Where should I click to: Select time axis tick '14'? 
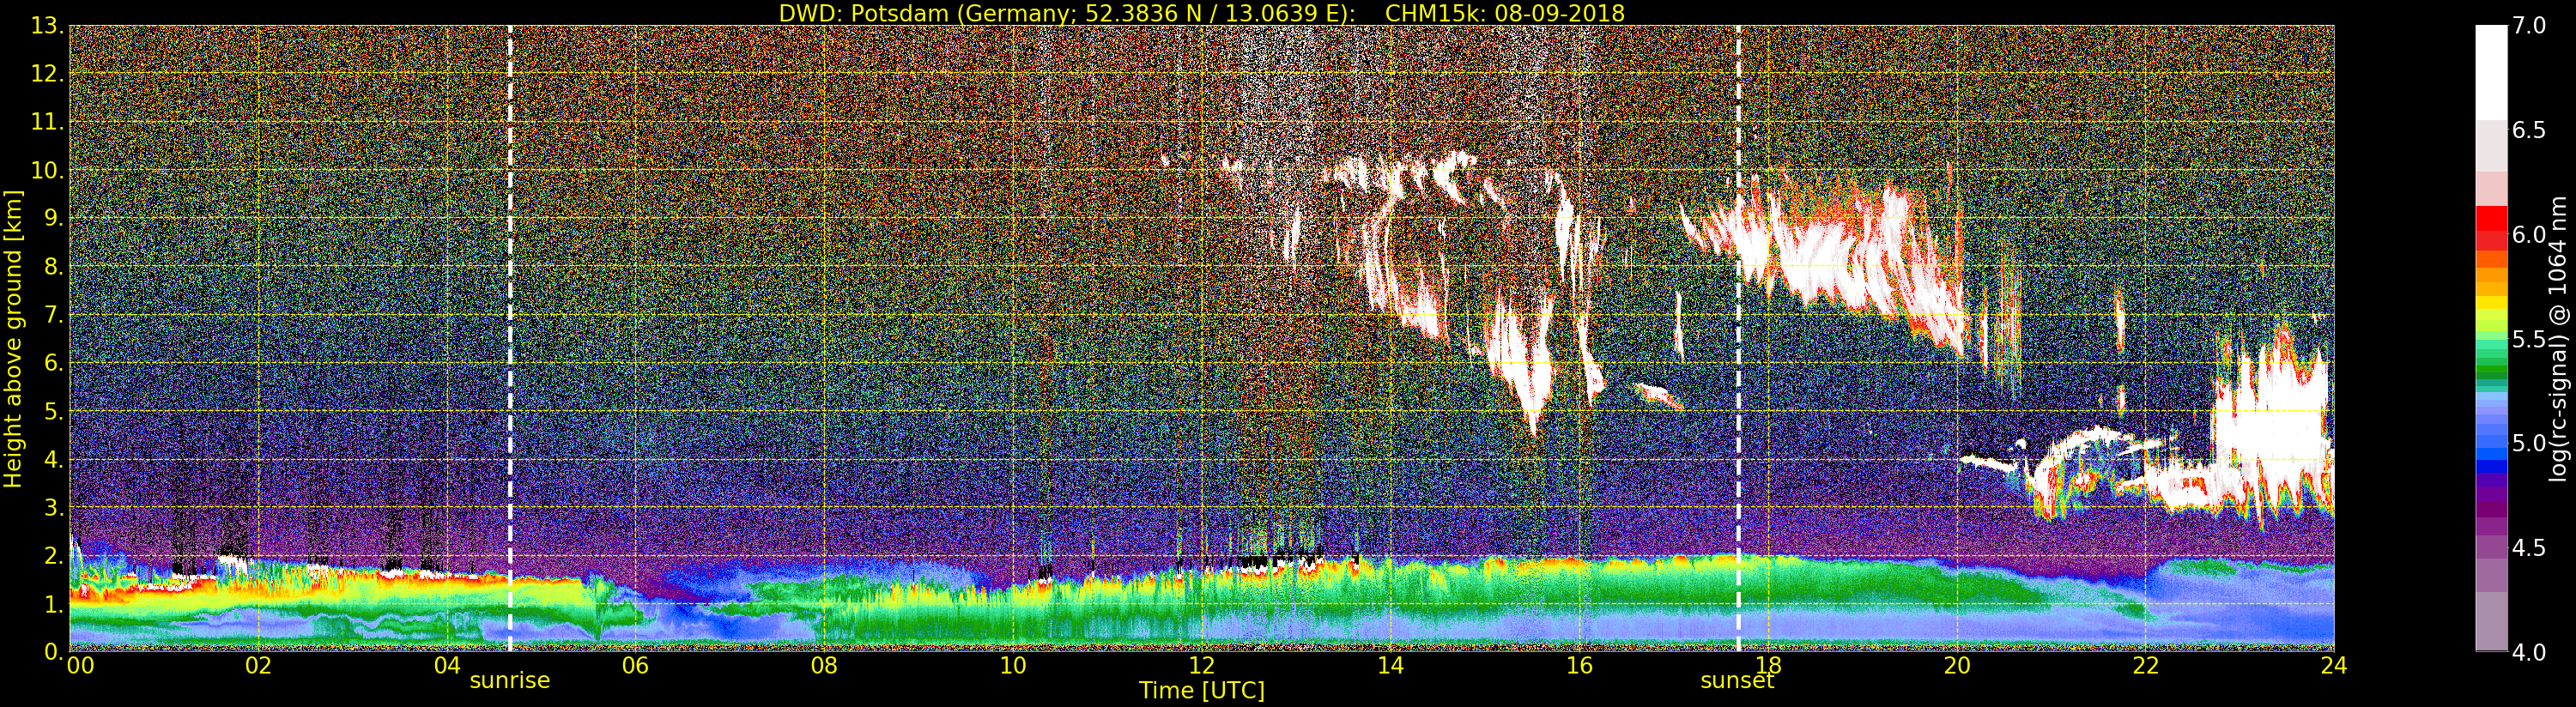(x=1390, y=665)
